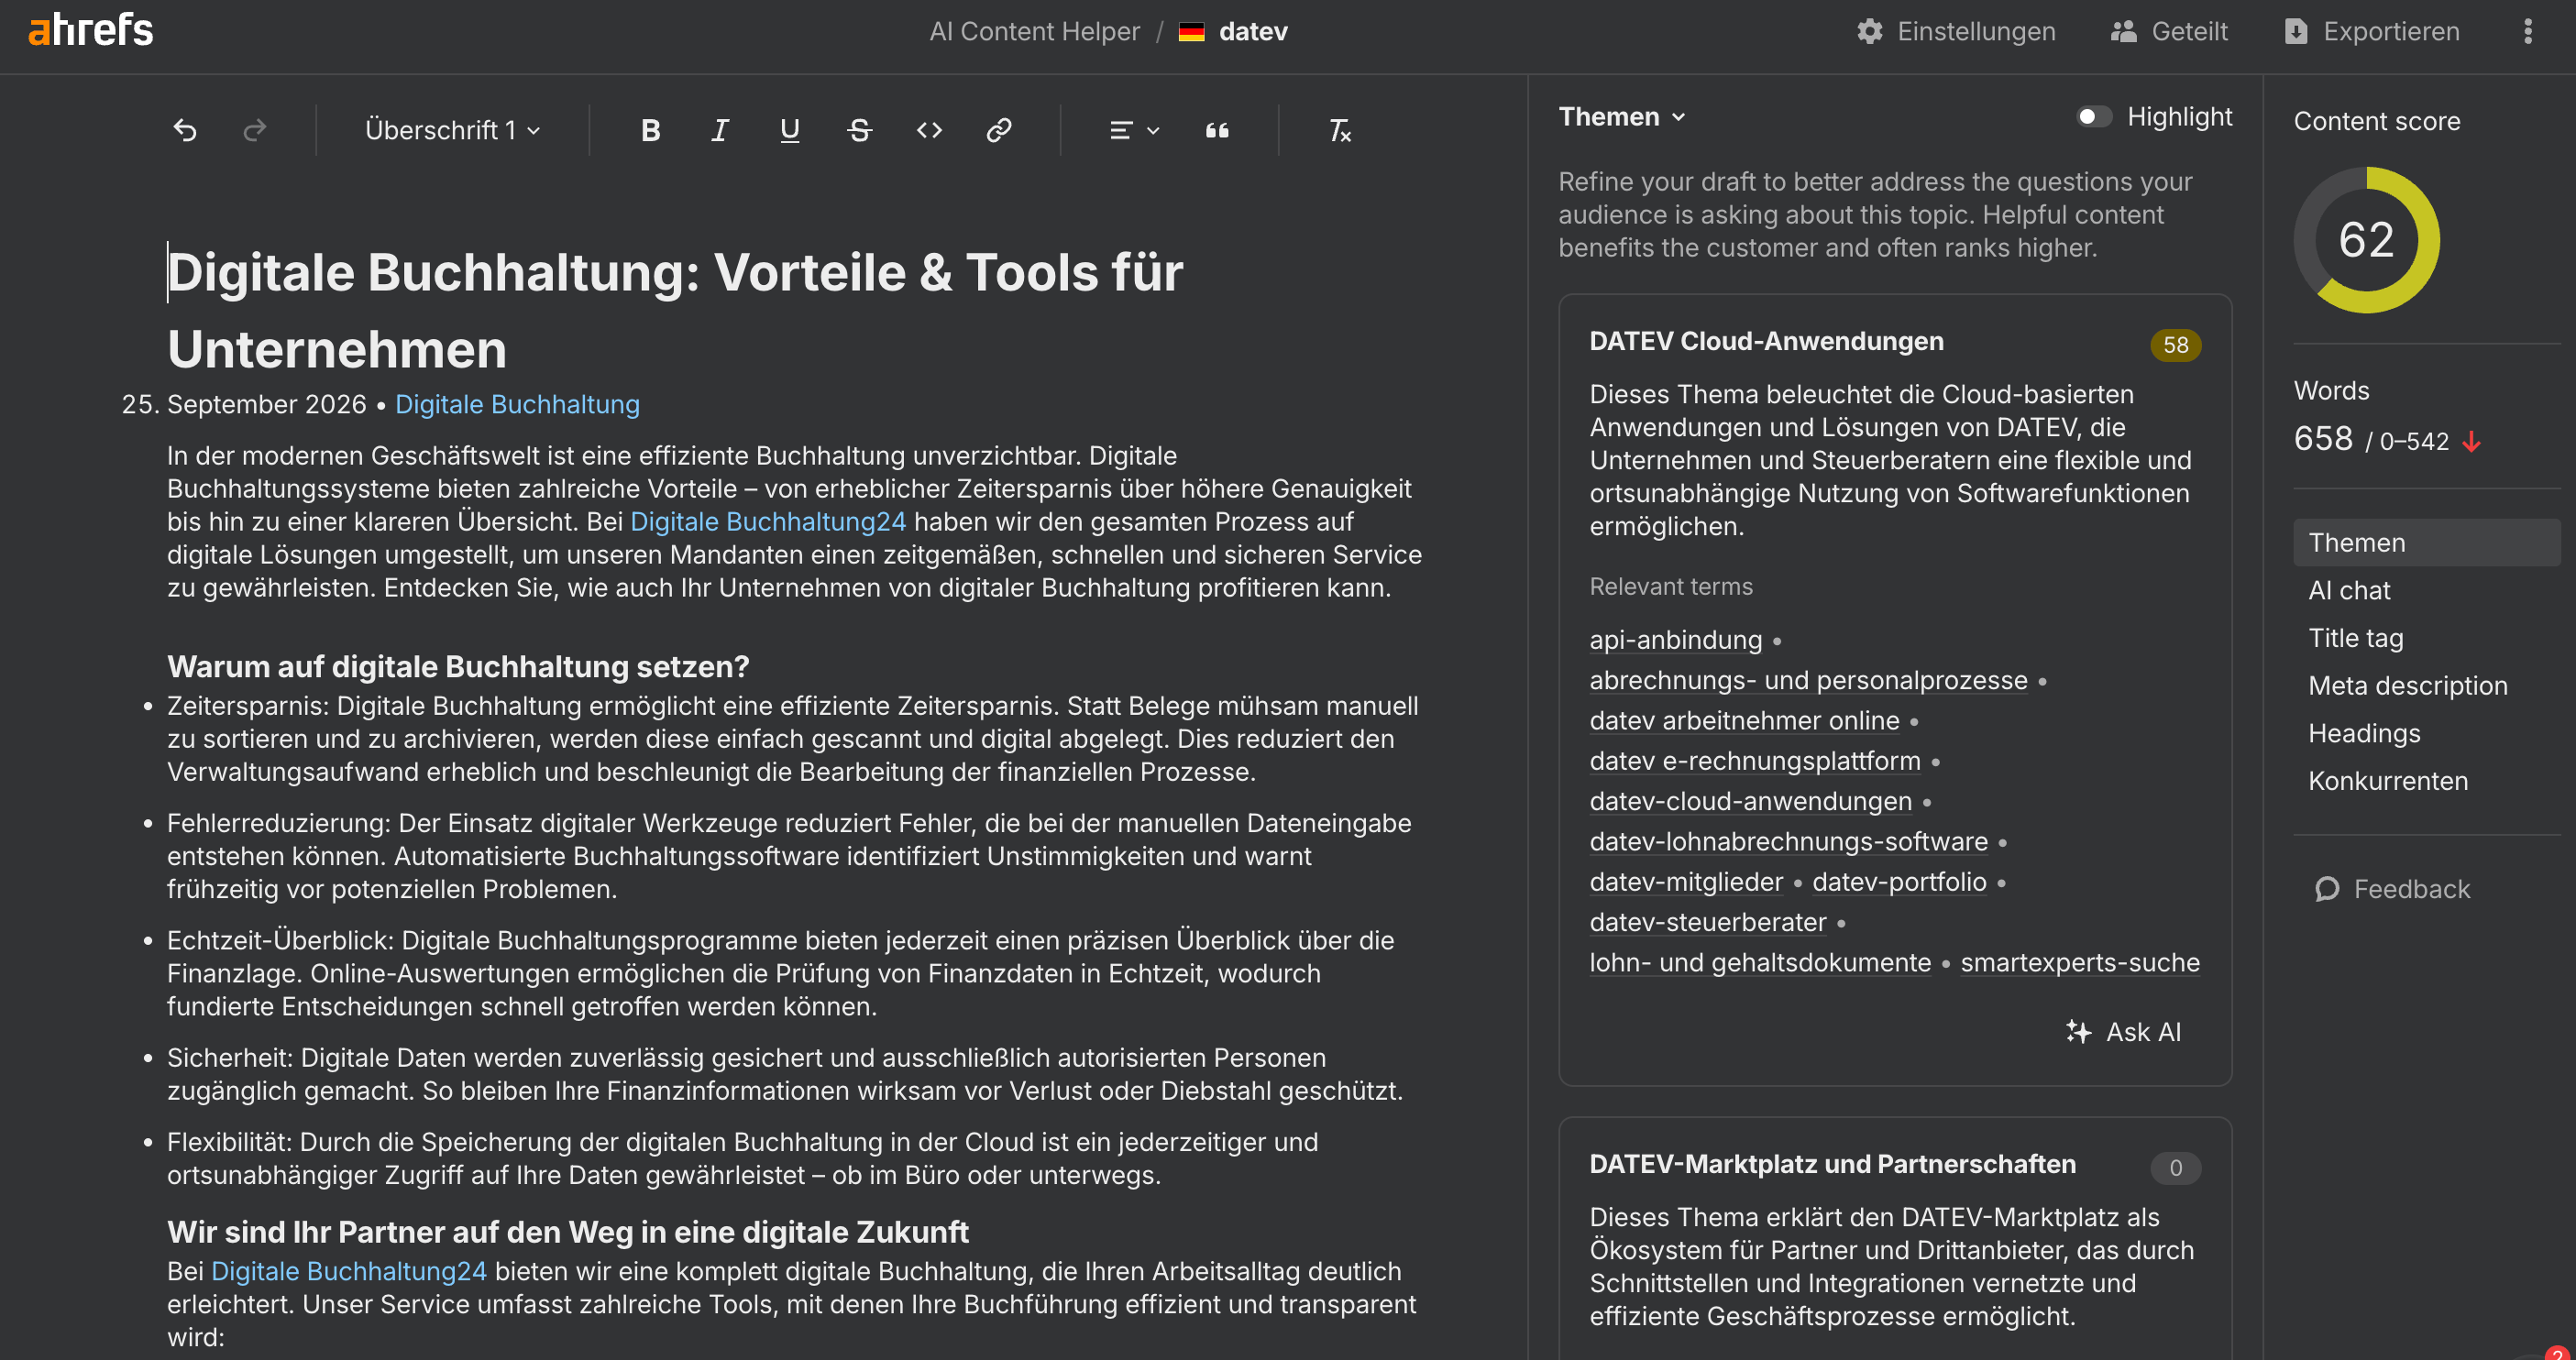The image size is (2576, 1360).
Task: Click the Ask AI sparkle icon
Action: point(2079,1031)
